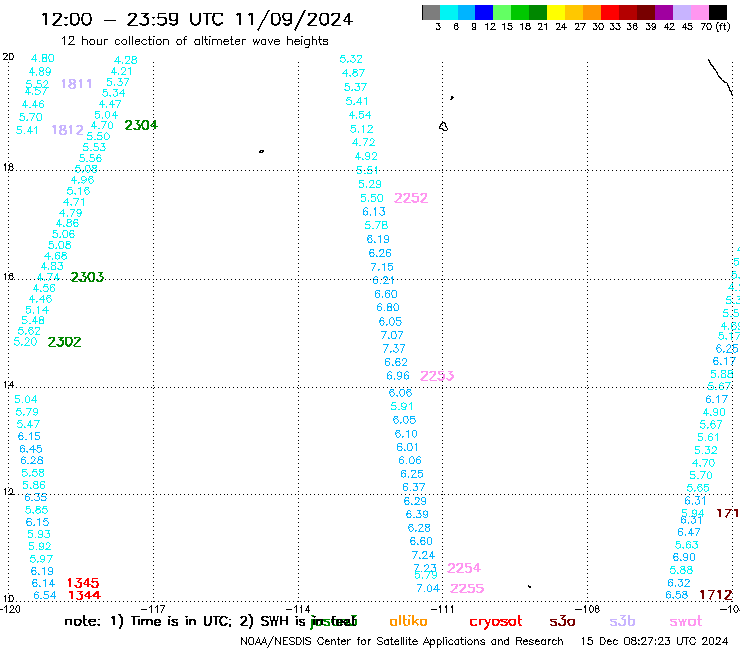
Task: Click the wave height value '7.15'
Action: click(382, 267)
